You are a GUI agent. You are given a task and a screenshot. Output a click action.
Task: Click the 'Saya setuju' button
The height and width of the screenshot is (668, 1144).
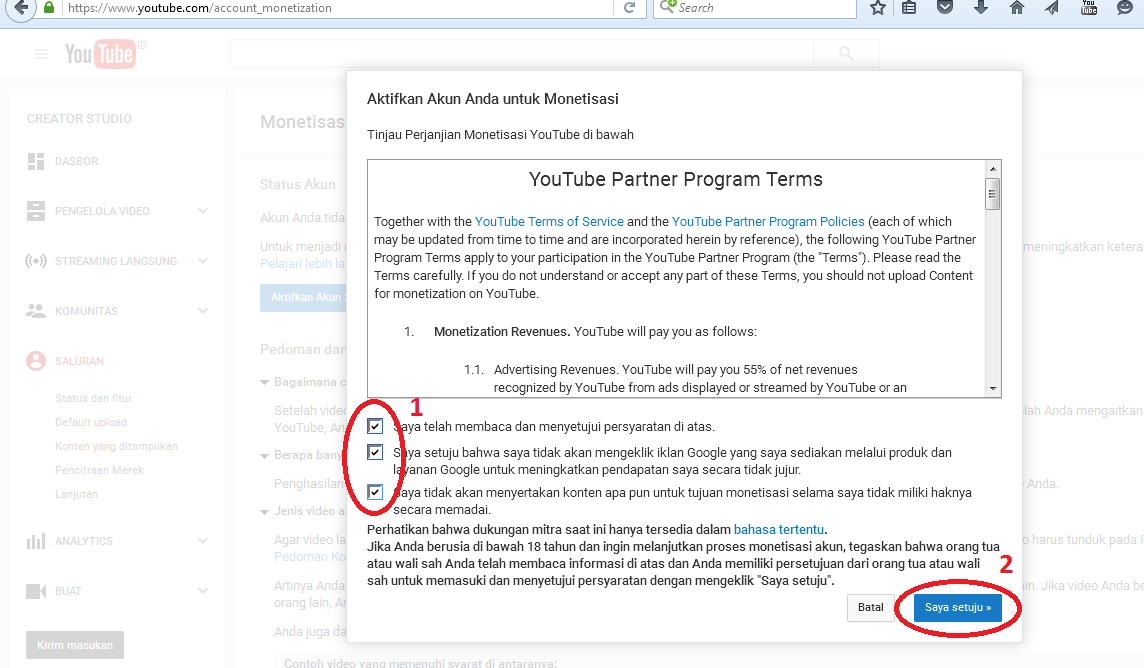click(x=958, y=607)
